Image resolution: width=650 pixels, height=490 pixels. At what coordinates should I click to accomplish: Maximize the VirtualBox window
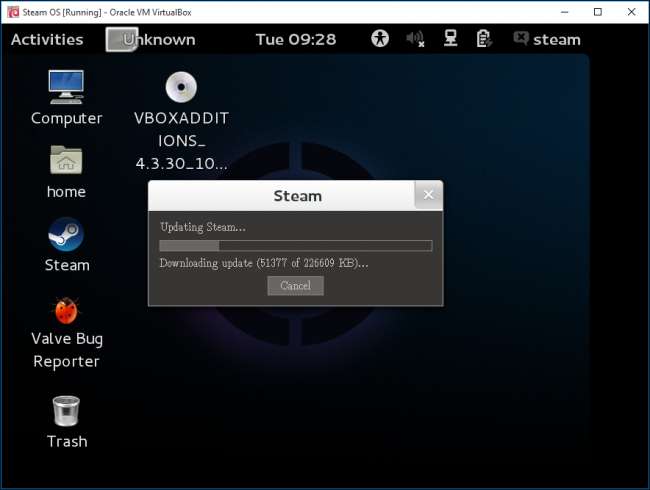point(598,12)
